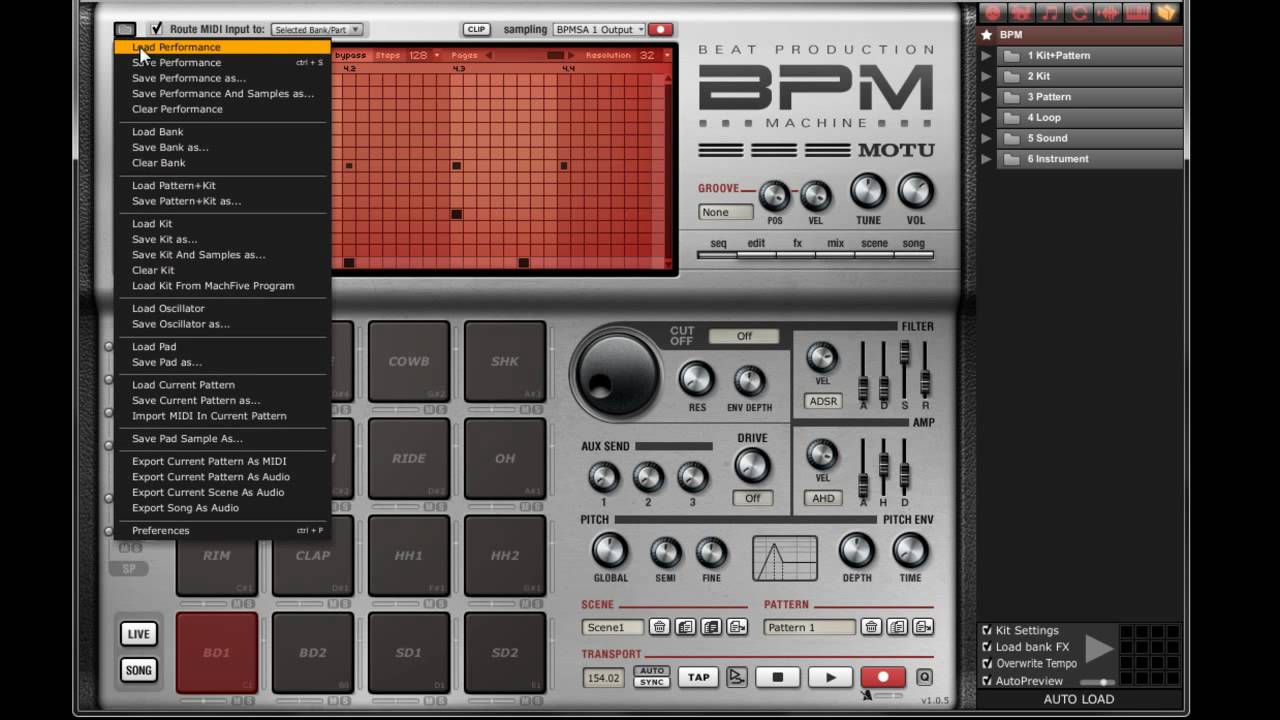
Task: Toggle Drive Off switch
Action: (752, 498)
